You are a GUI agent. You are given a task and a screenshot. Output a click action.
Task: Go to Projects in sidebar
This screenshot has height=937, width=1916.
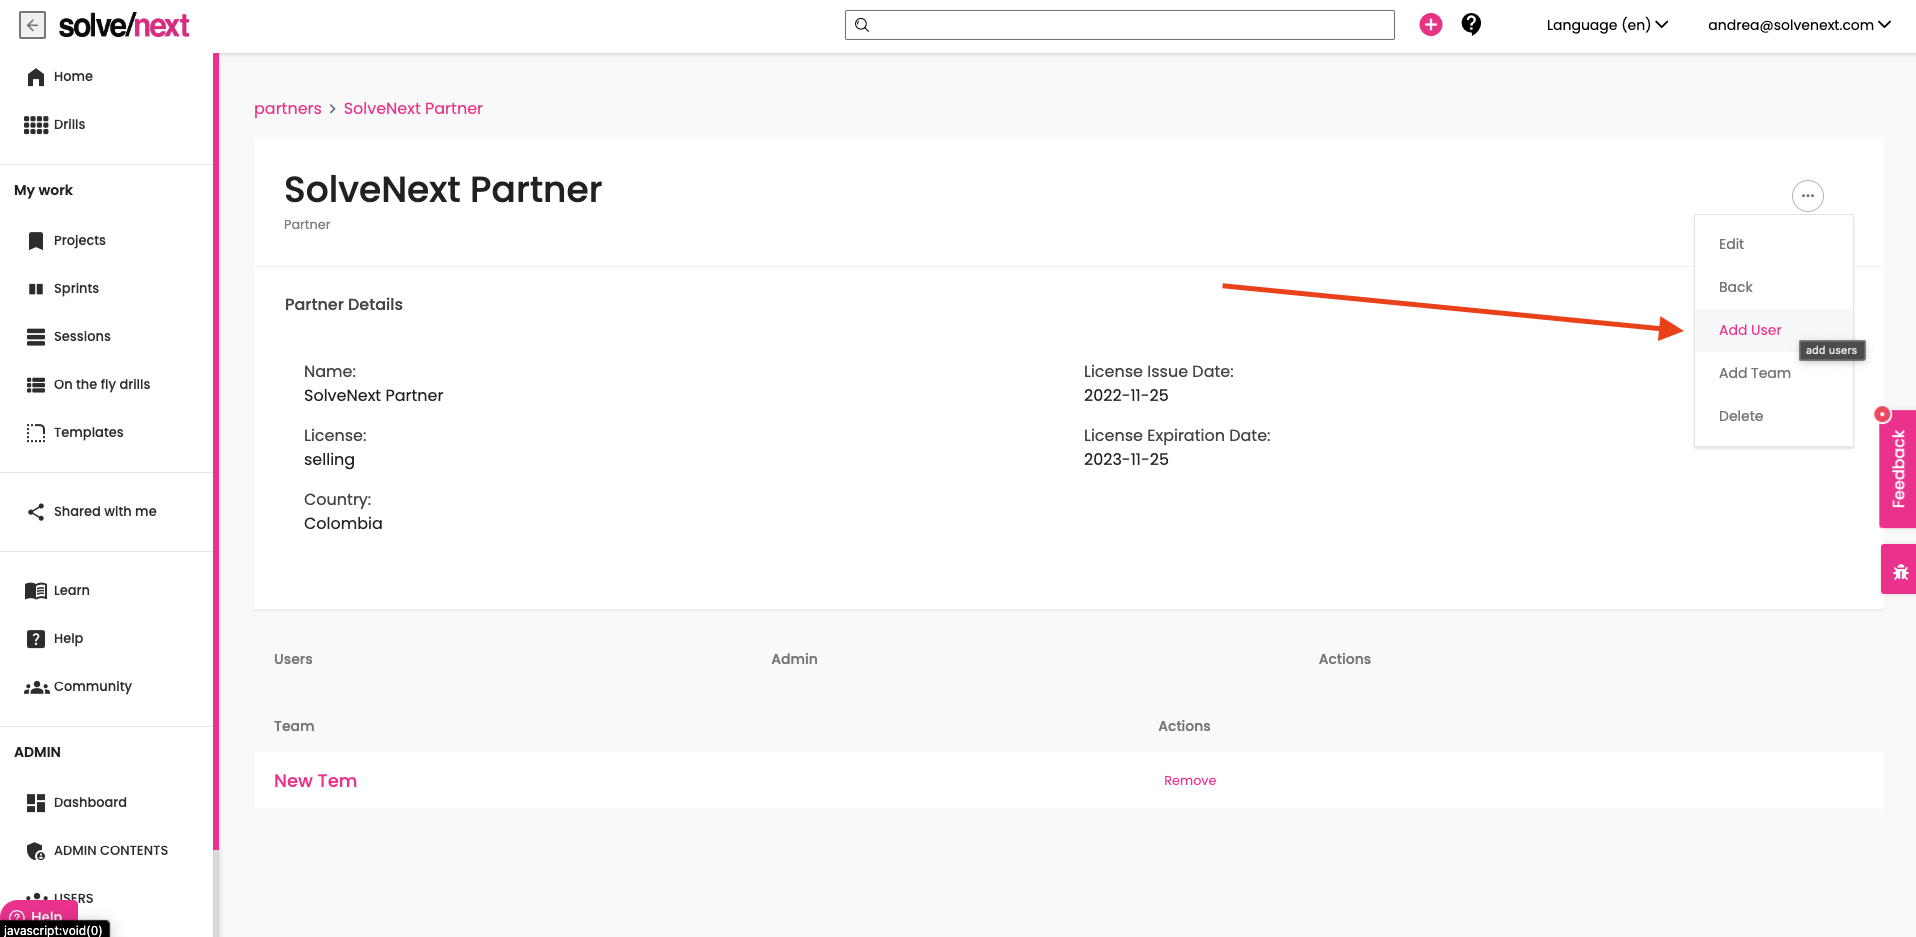79,241
